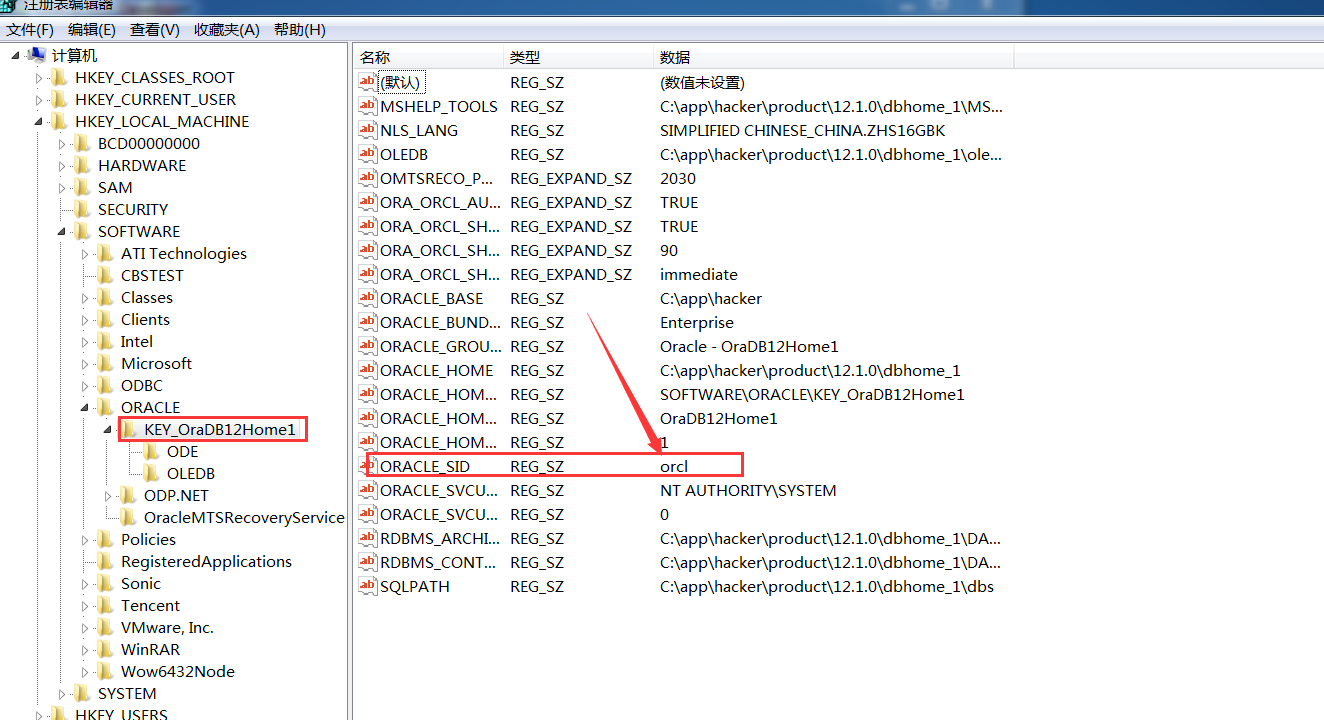Click the HKEY_LOCAL_MACHINE folder icon
This screenshot has height=720, width=1324.
[60, 121]
